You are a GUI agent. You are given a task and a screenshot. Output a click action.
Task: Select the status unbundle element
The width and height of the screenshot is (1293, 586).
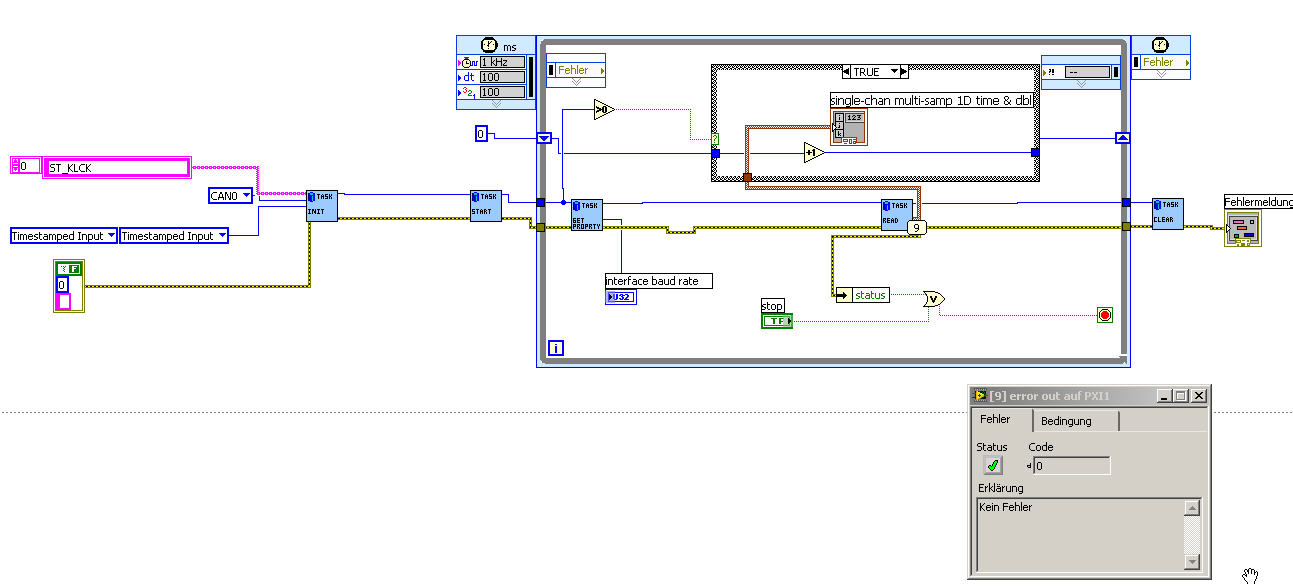point(870,295)
